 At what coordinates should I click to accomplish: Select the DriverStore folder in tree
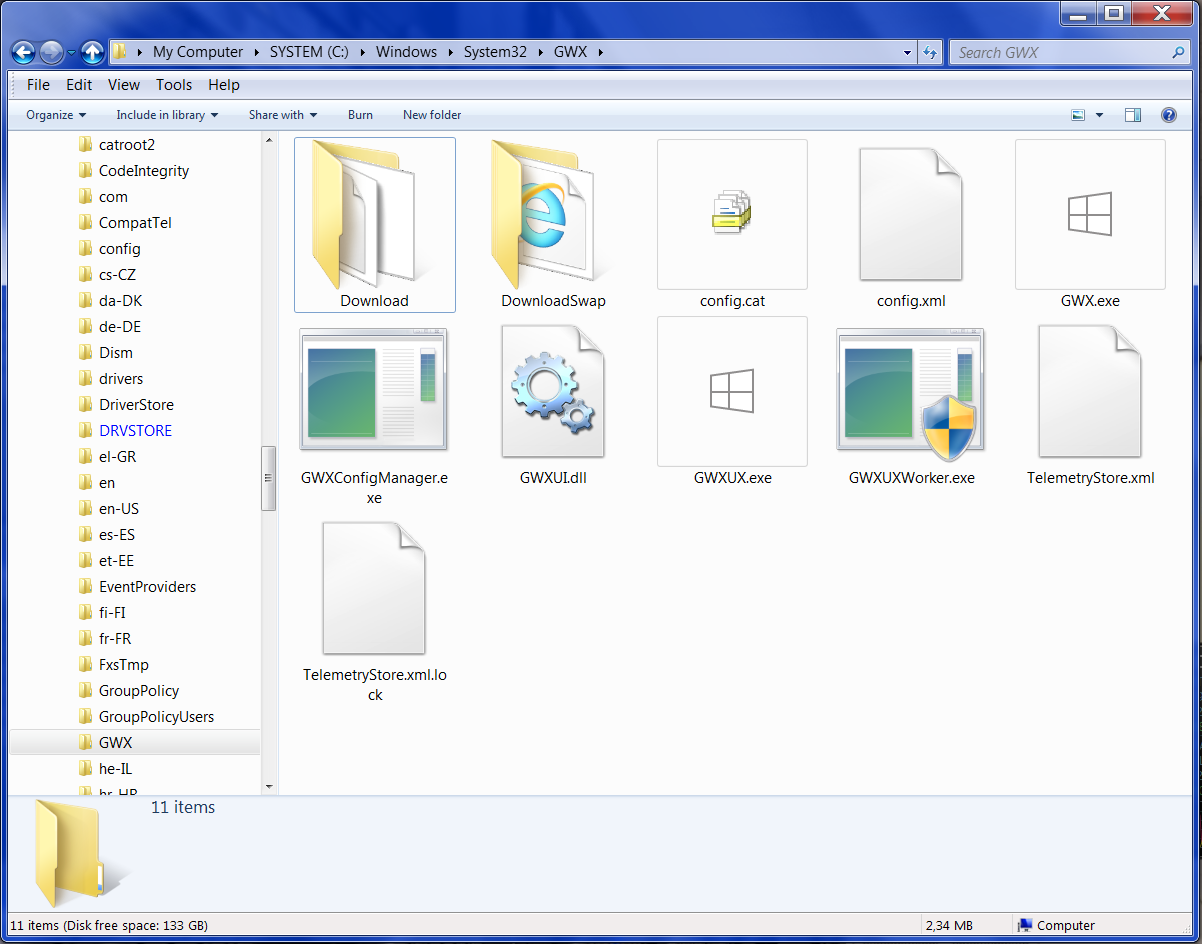pos(136,405)
